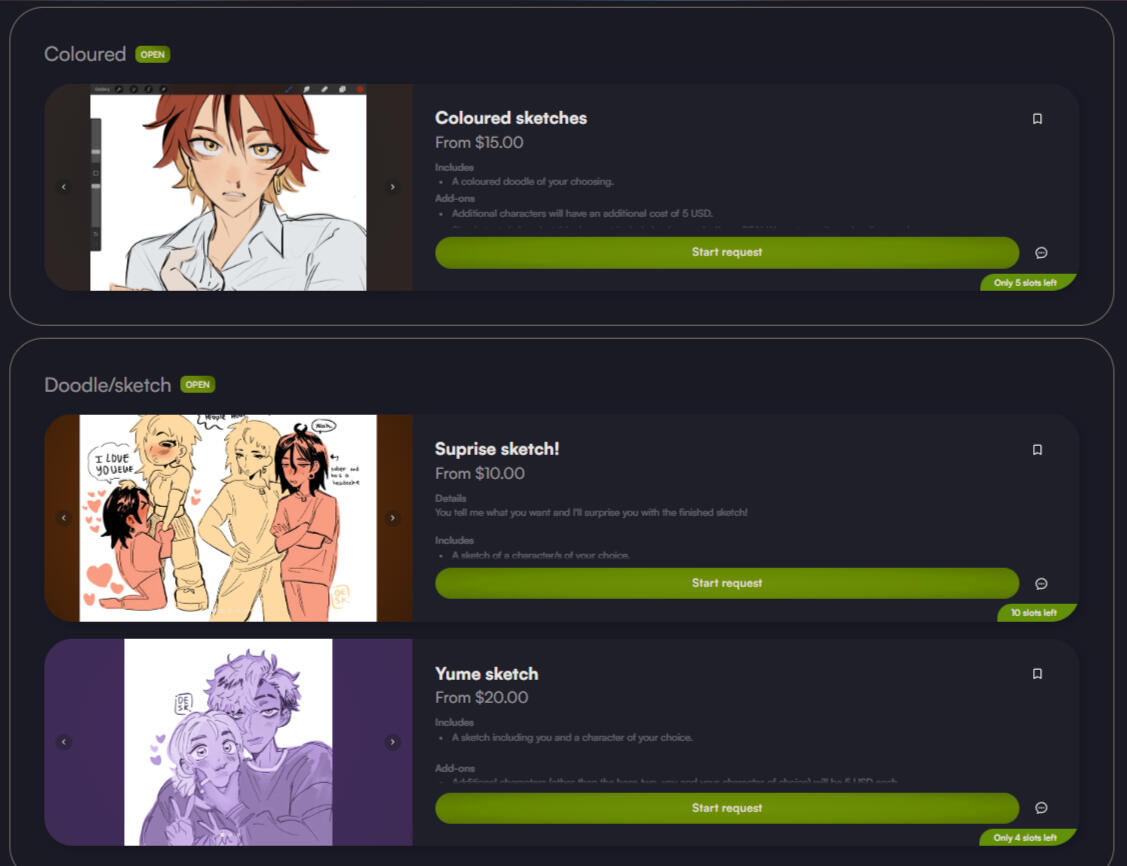The image size is (1127, 866).
Task: Open the purple Yume sketch preview image
Action: pyautogui.click(x=228, y=742)
